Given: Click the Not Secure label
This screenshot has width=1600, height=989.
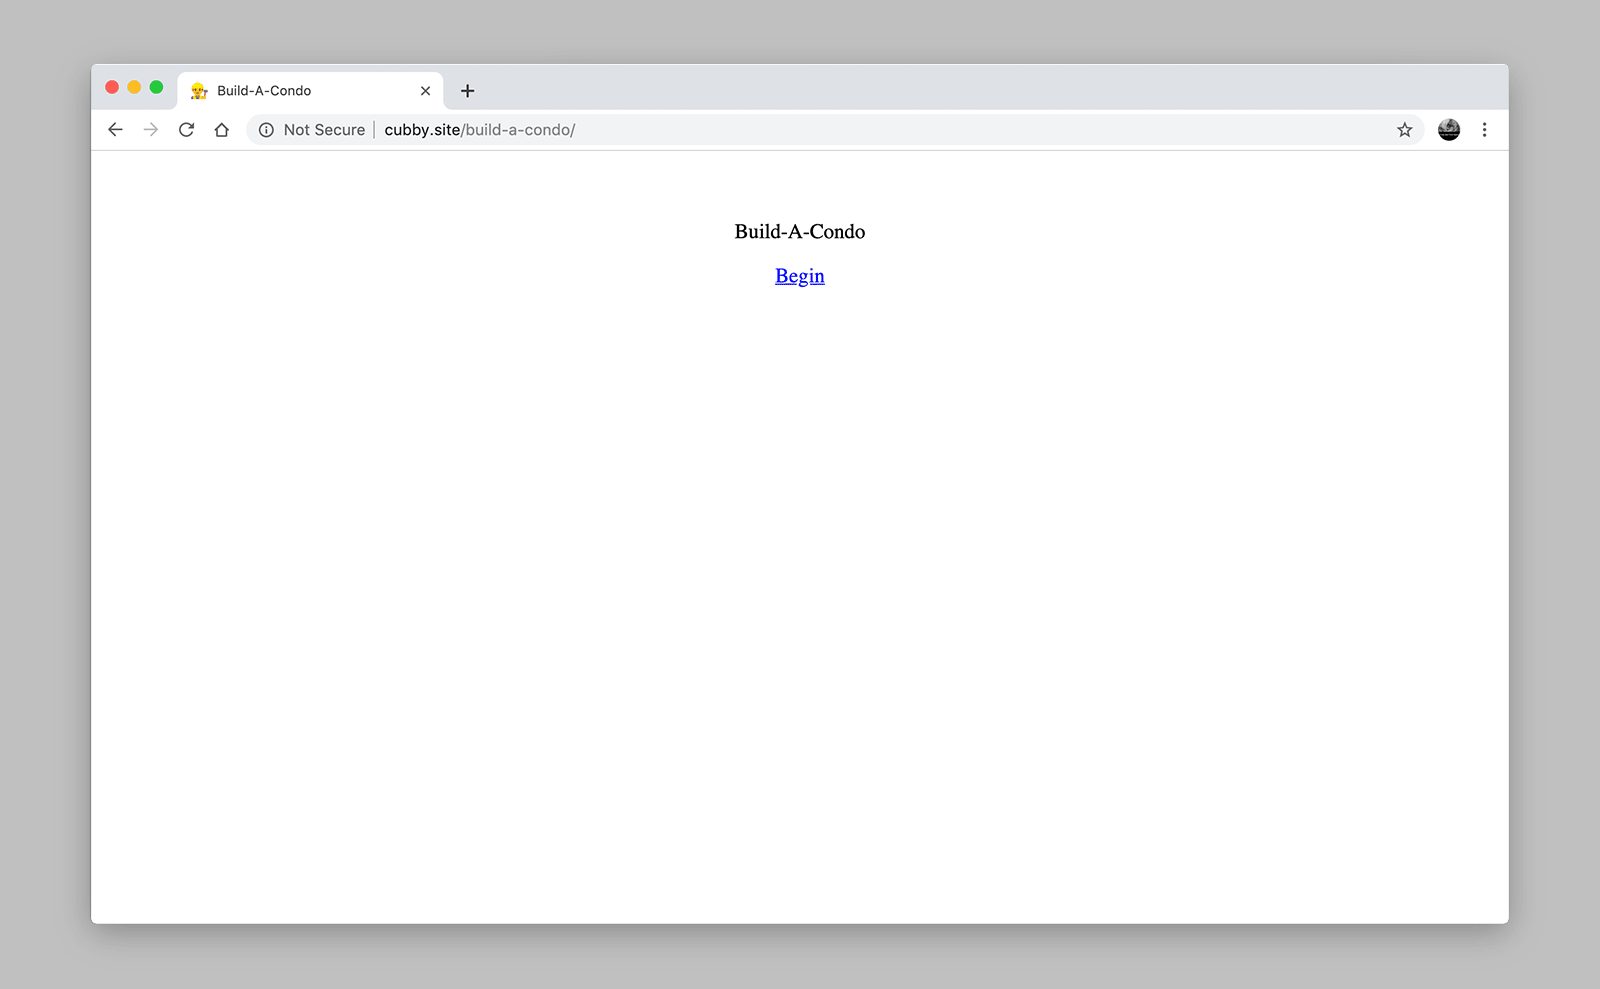Looking at the screenshot, I should pyautogui.click(x=324, y=130).
